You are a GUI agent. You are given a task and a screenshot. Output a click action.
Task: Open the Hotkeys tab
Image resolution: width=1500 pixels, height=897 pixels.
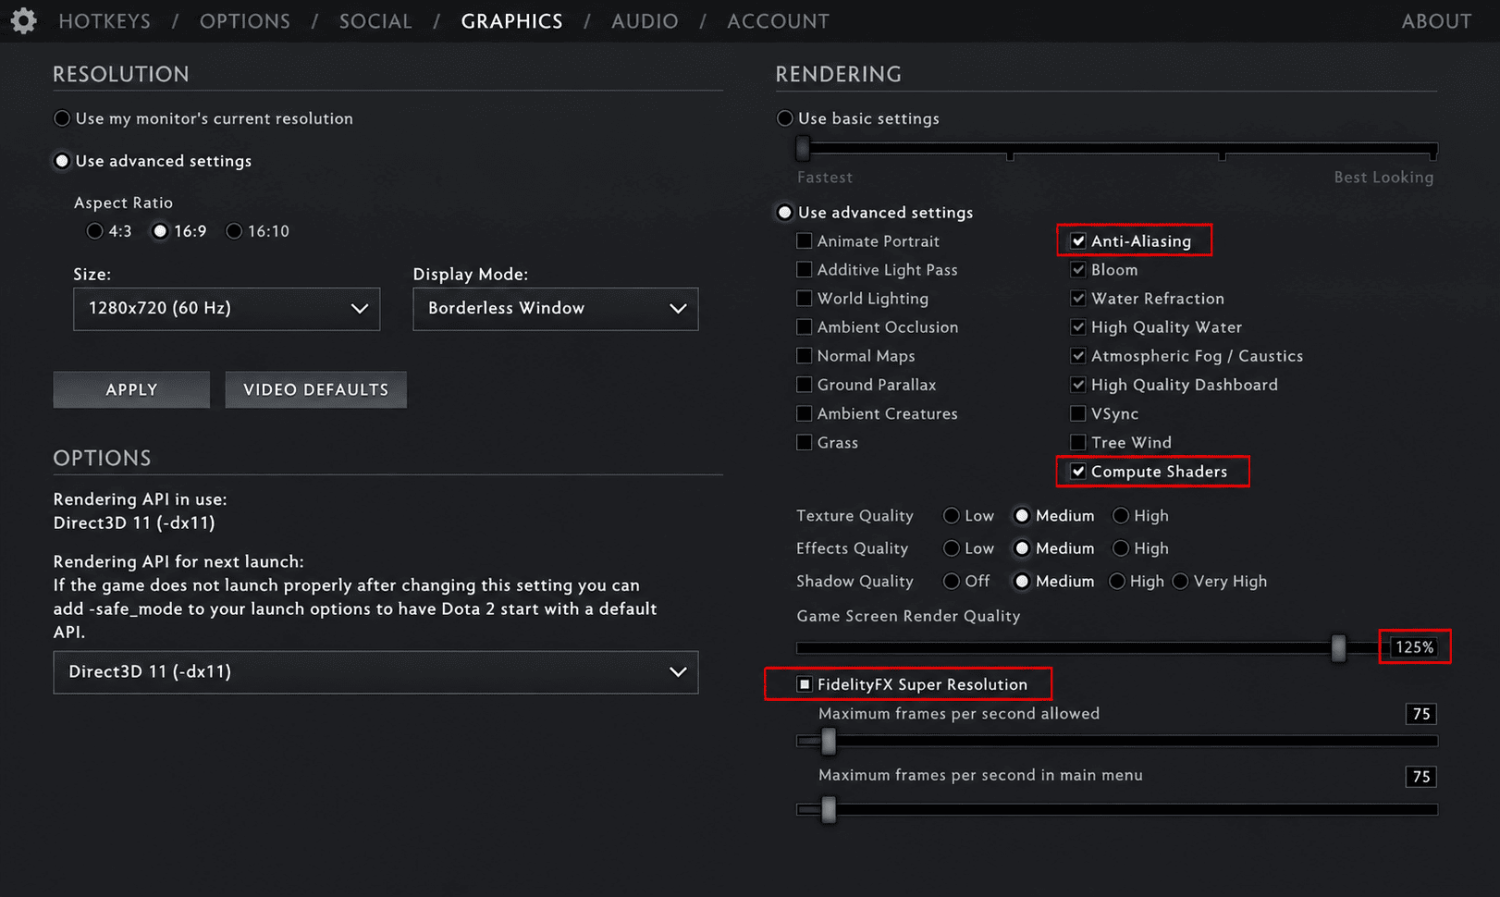pyautogui.click(x=105, y=21)
